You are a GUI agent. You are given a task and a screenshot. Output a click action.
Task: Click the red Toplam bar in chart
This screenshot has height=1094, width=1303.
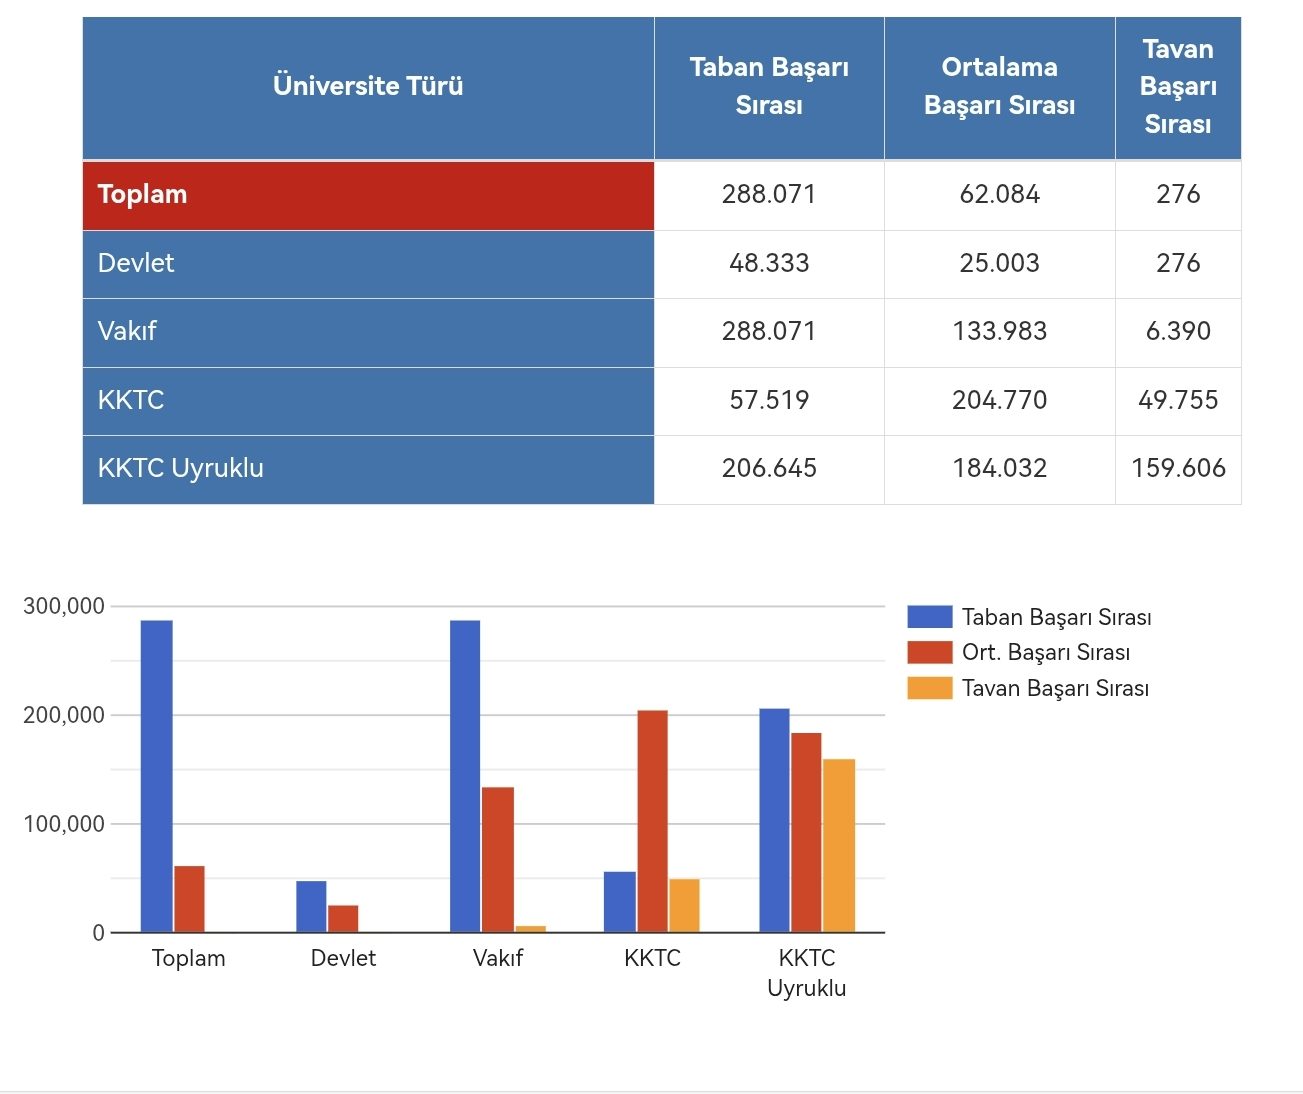189,899
